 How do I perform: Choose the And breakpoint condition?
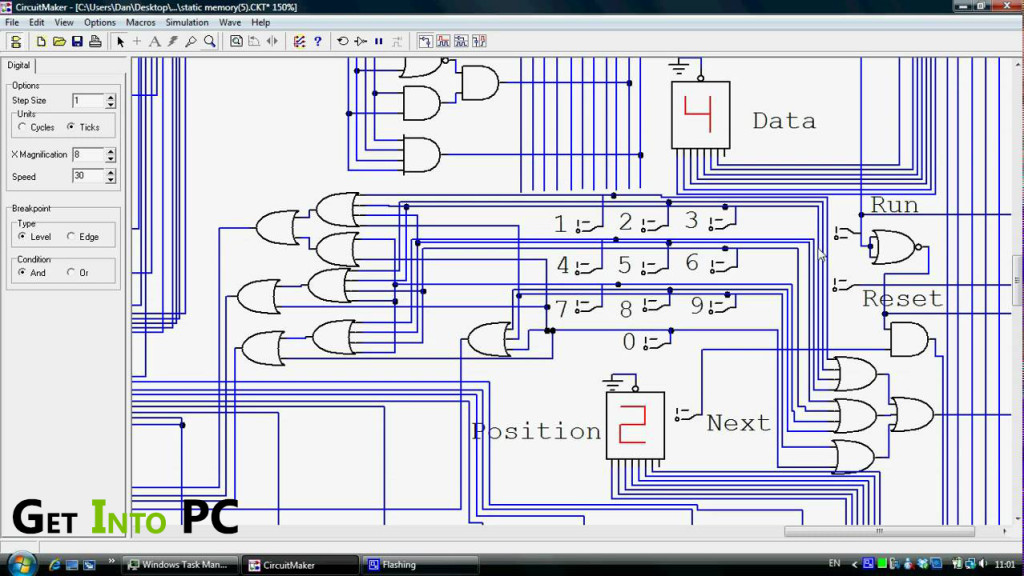[x=32, y=272]
